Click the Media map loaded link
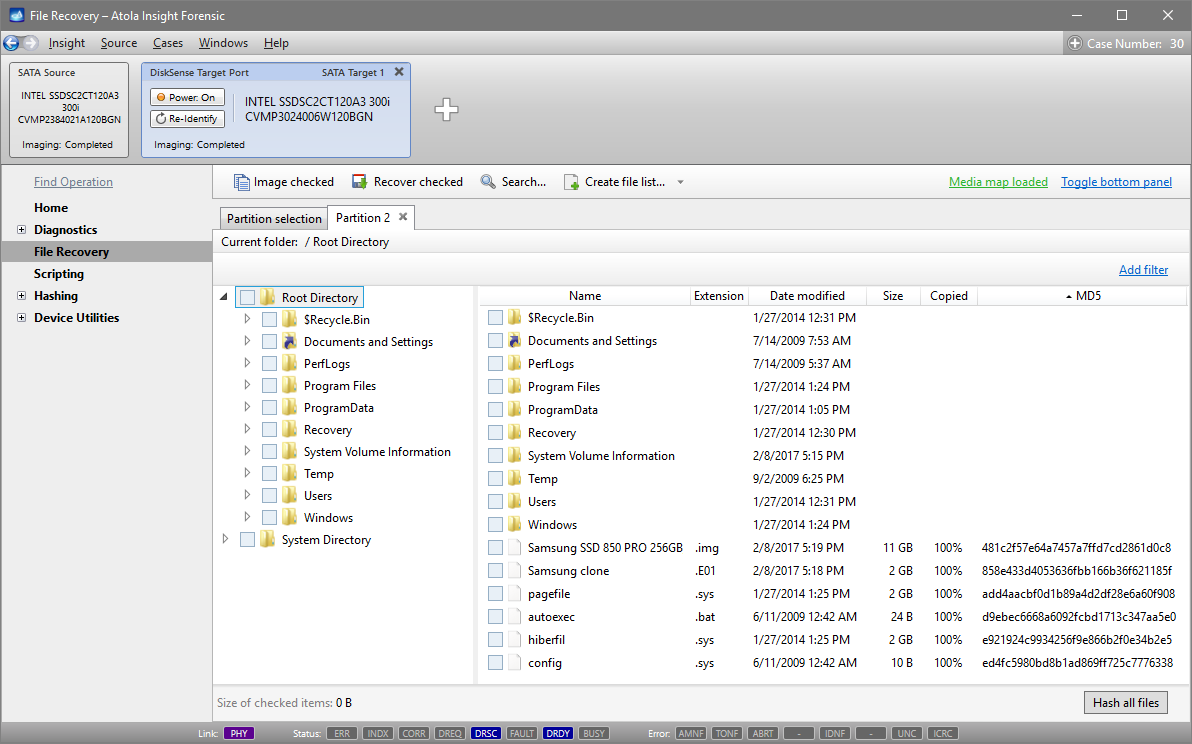 tap(997, 181)
